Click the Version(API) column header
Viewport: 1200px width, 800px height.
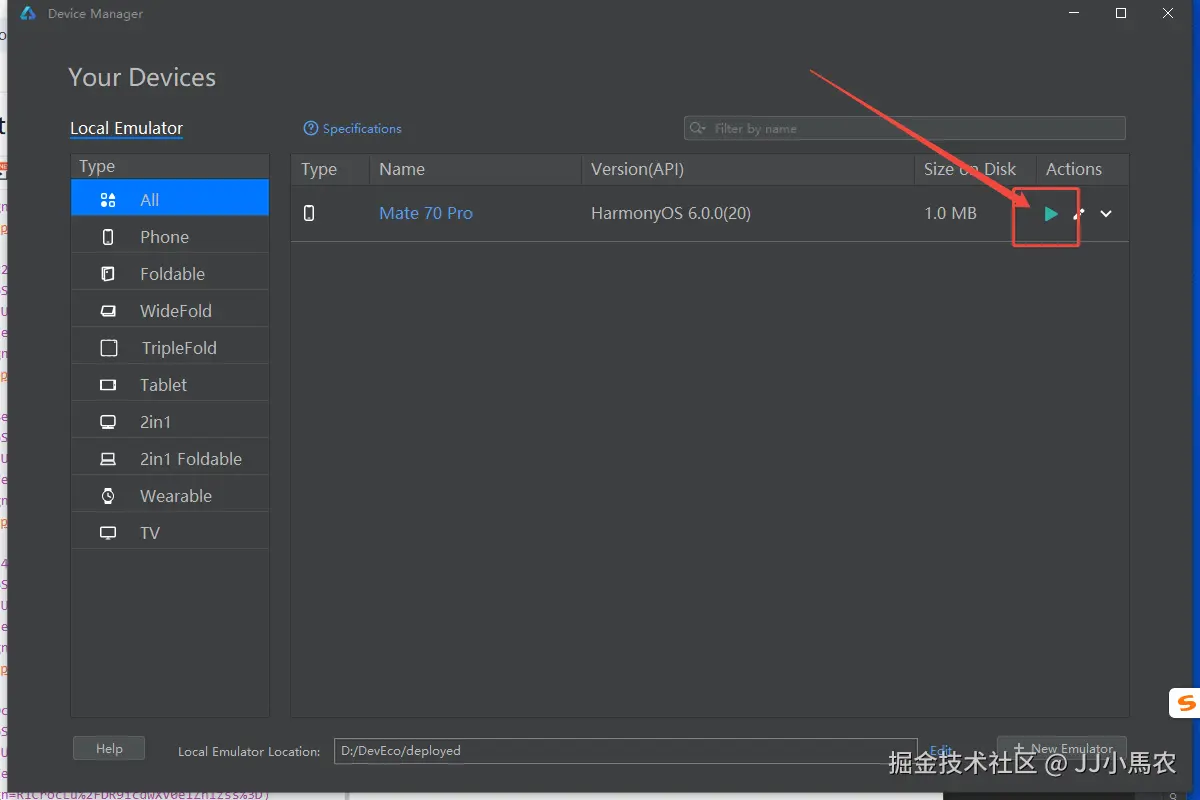(747, 169)
